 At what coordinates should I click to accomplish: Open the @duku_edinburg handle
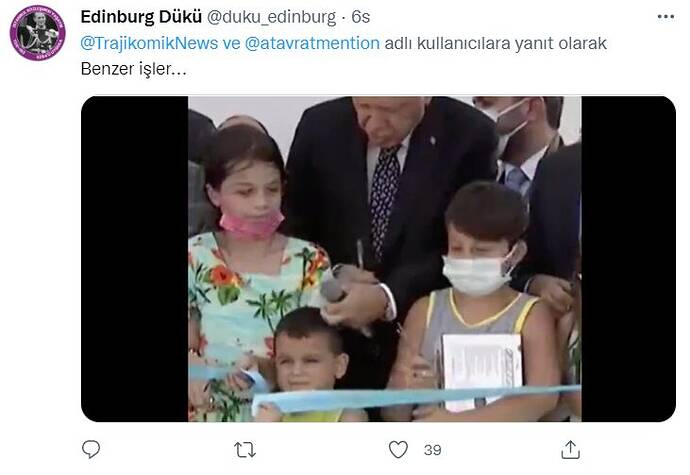click(271, 17)
